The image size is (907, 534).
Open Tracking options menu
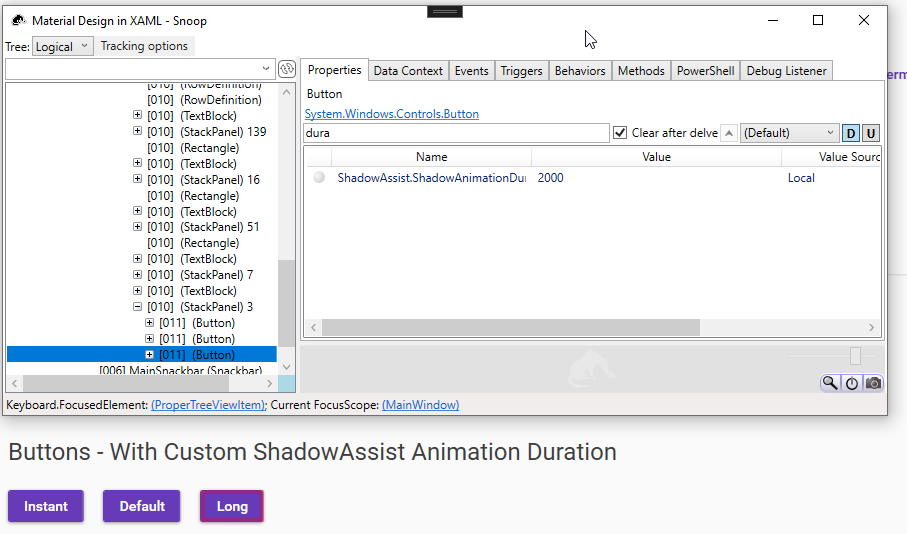tap(144, 46)
